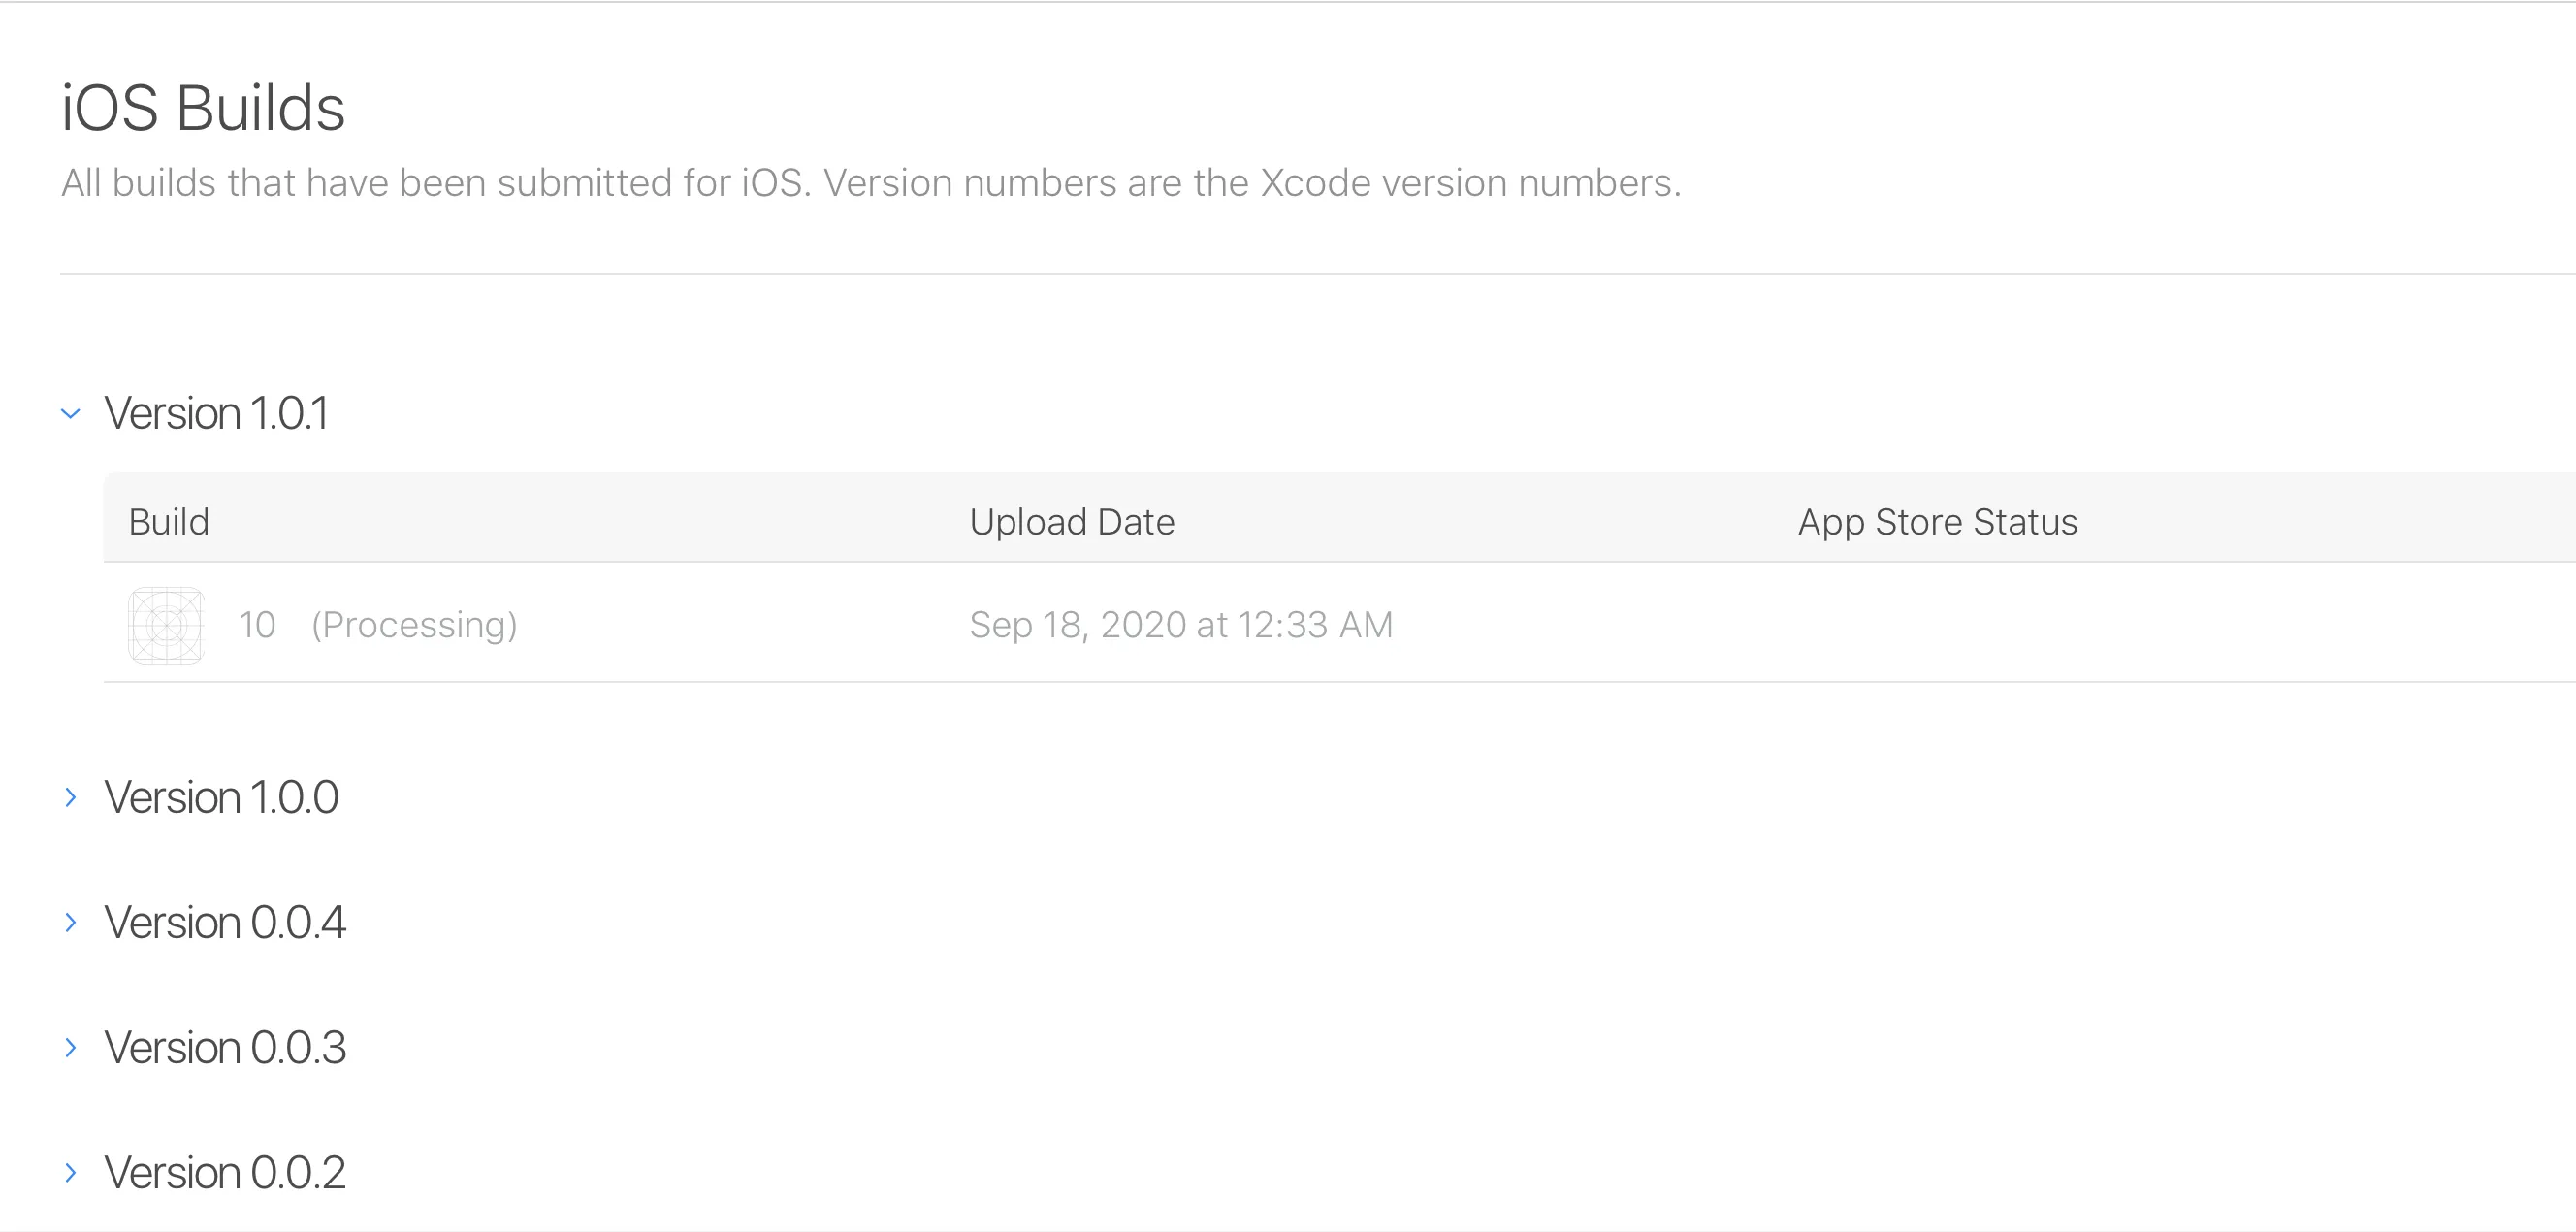Click build number 10
2576x1232 pixels.
click(x=257, y=625)
